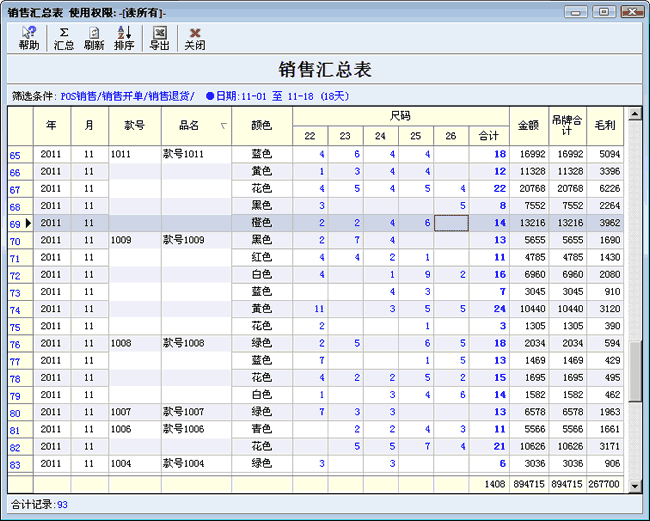Image resolution: width=650 pixels, height=521 pixels.
Task: Click the vertical scrollbar thumb
Action: click(635, 371)
